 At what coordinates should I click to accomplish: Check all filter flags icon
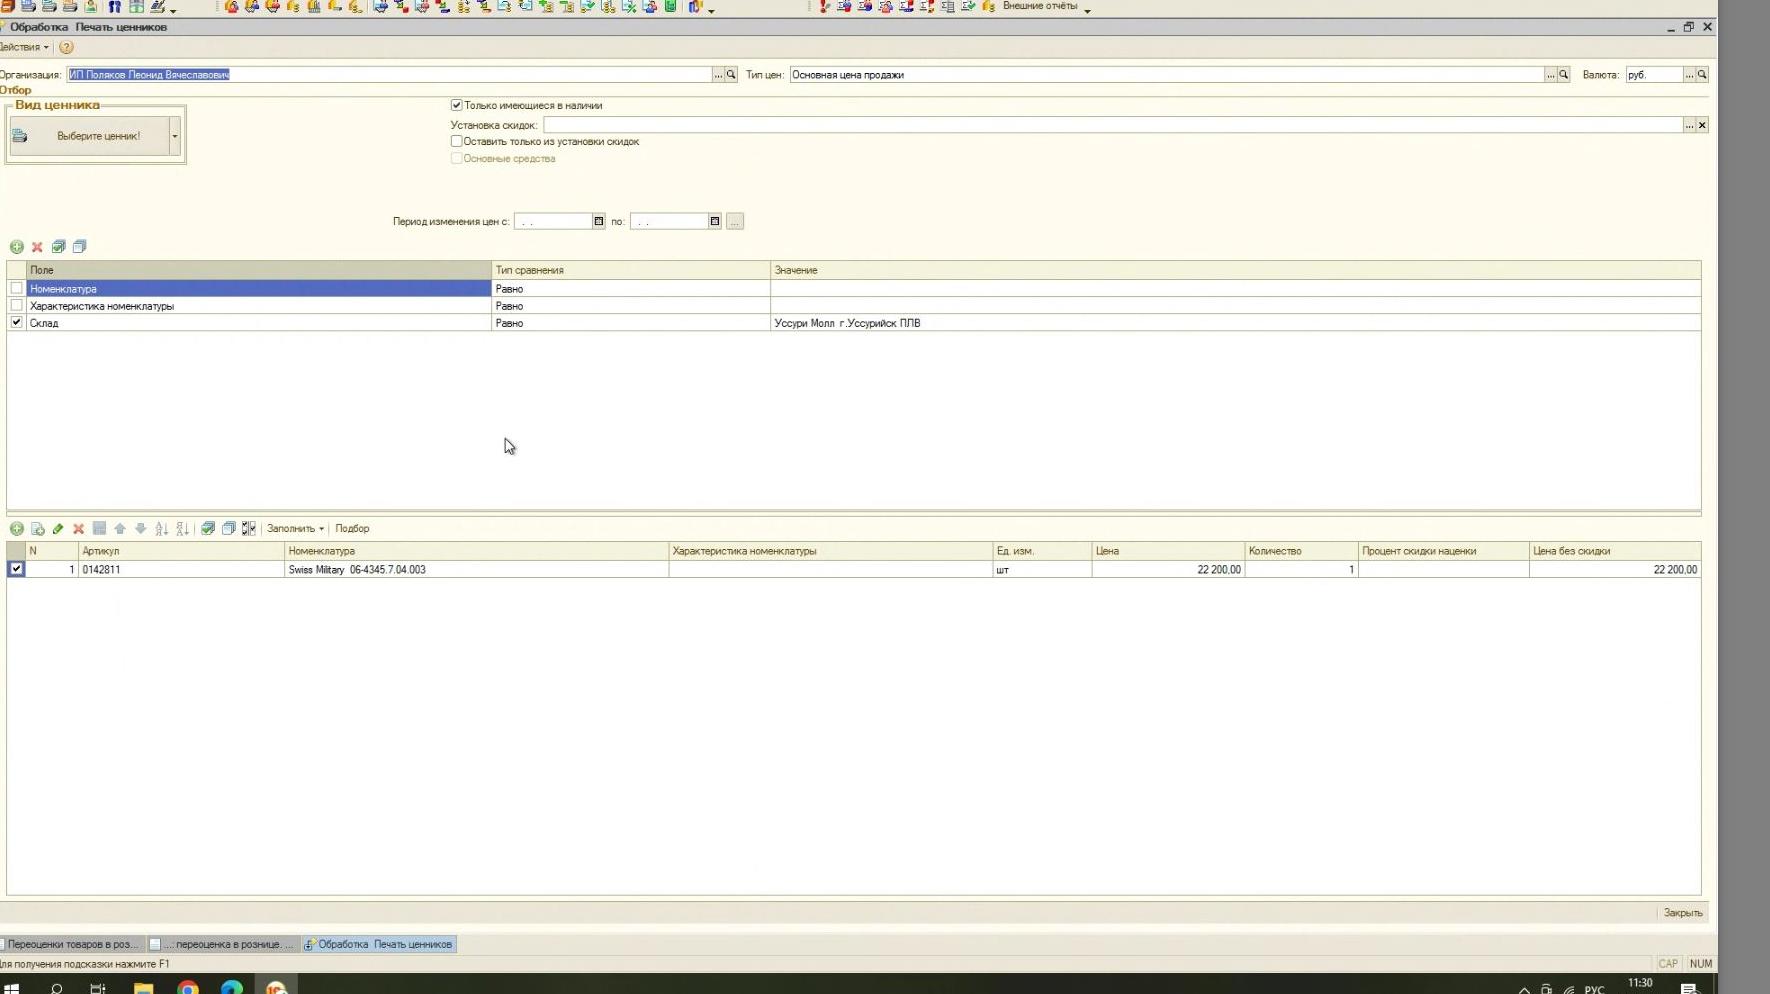[59, 247]
